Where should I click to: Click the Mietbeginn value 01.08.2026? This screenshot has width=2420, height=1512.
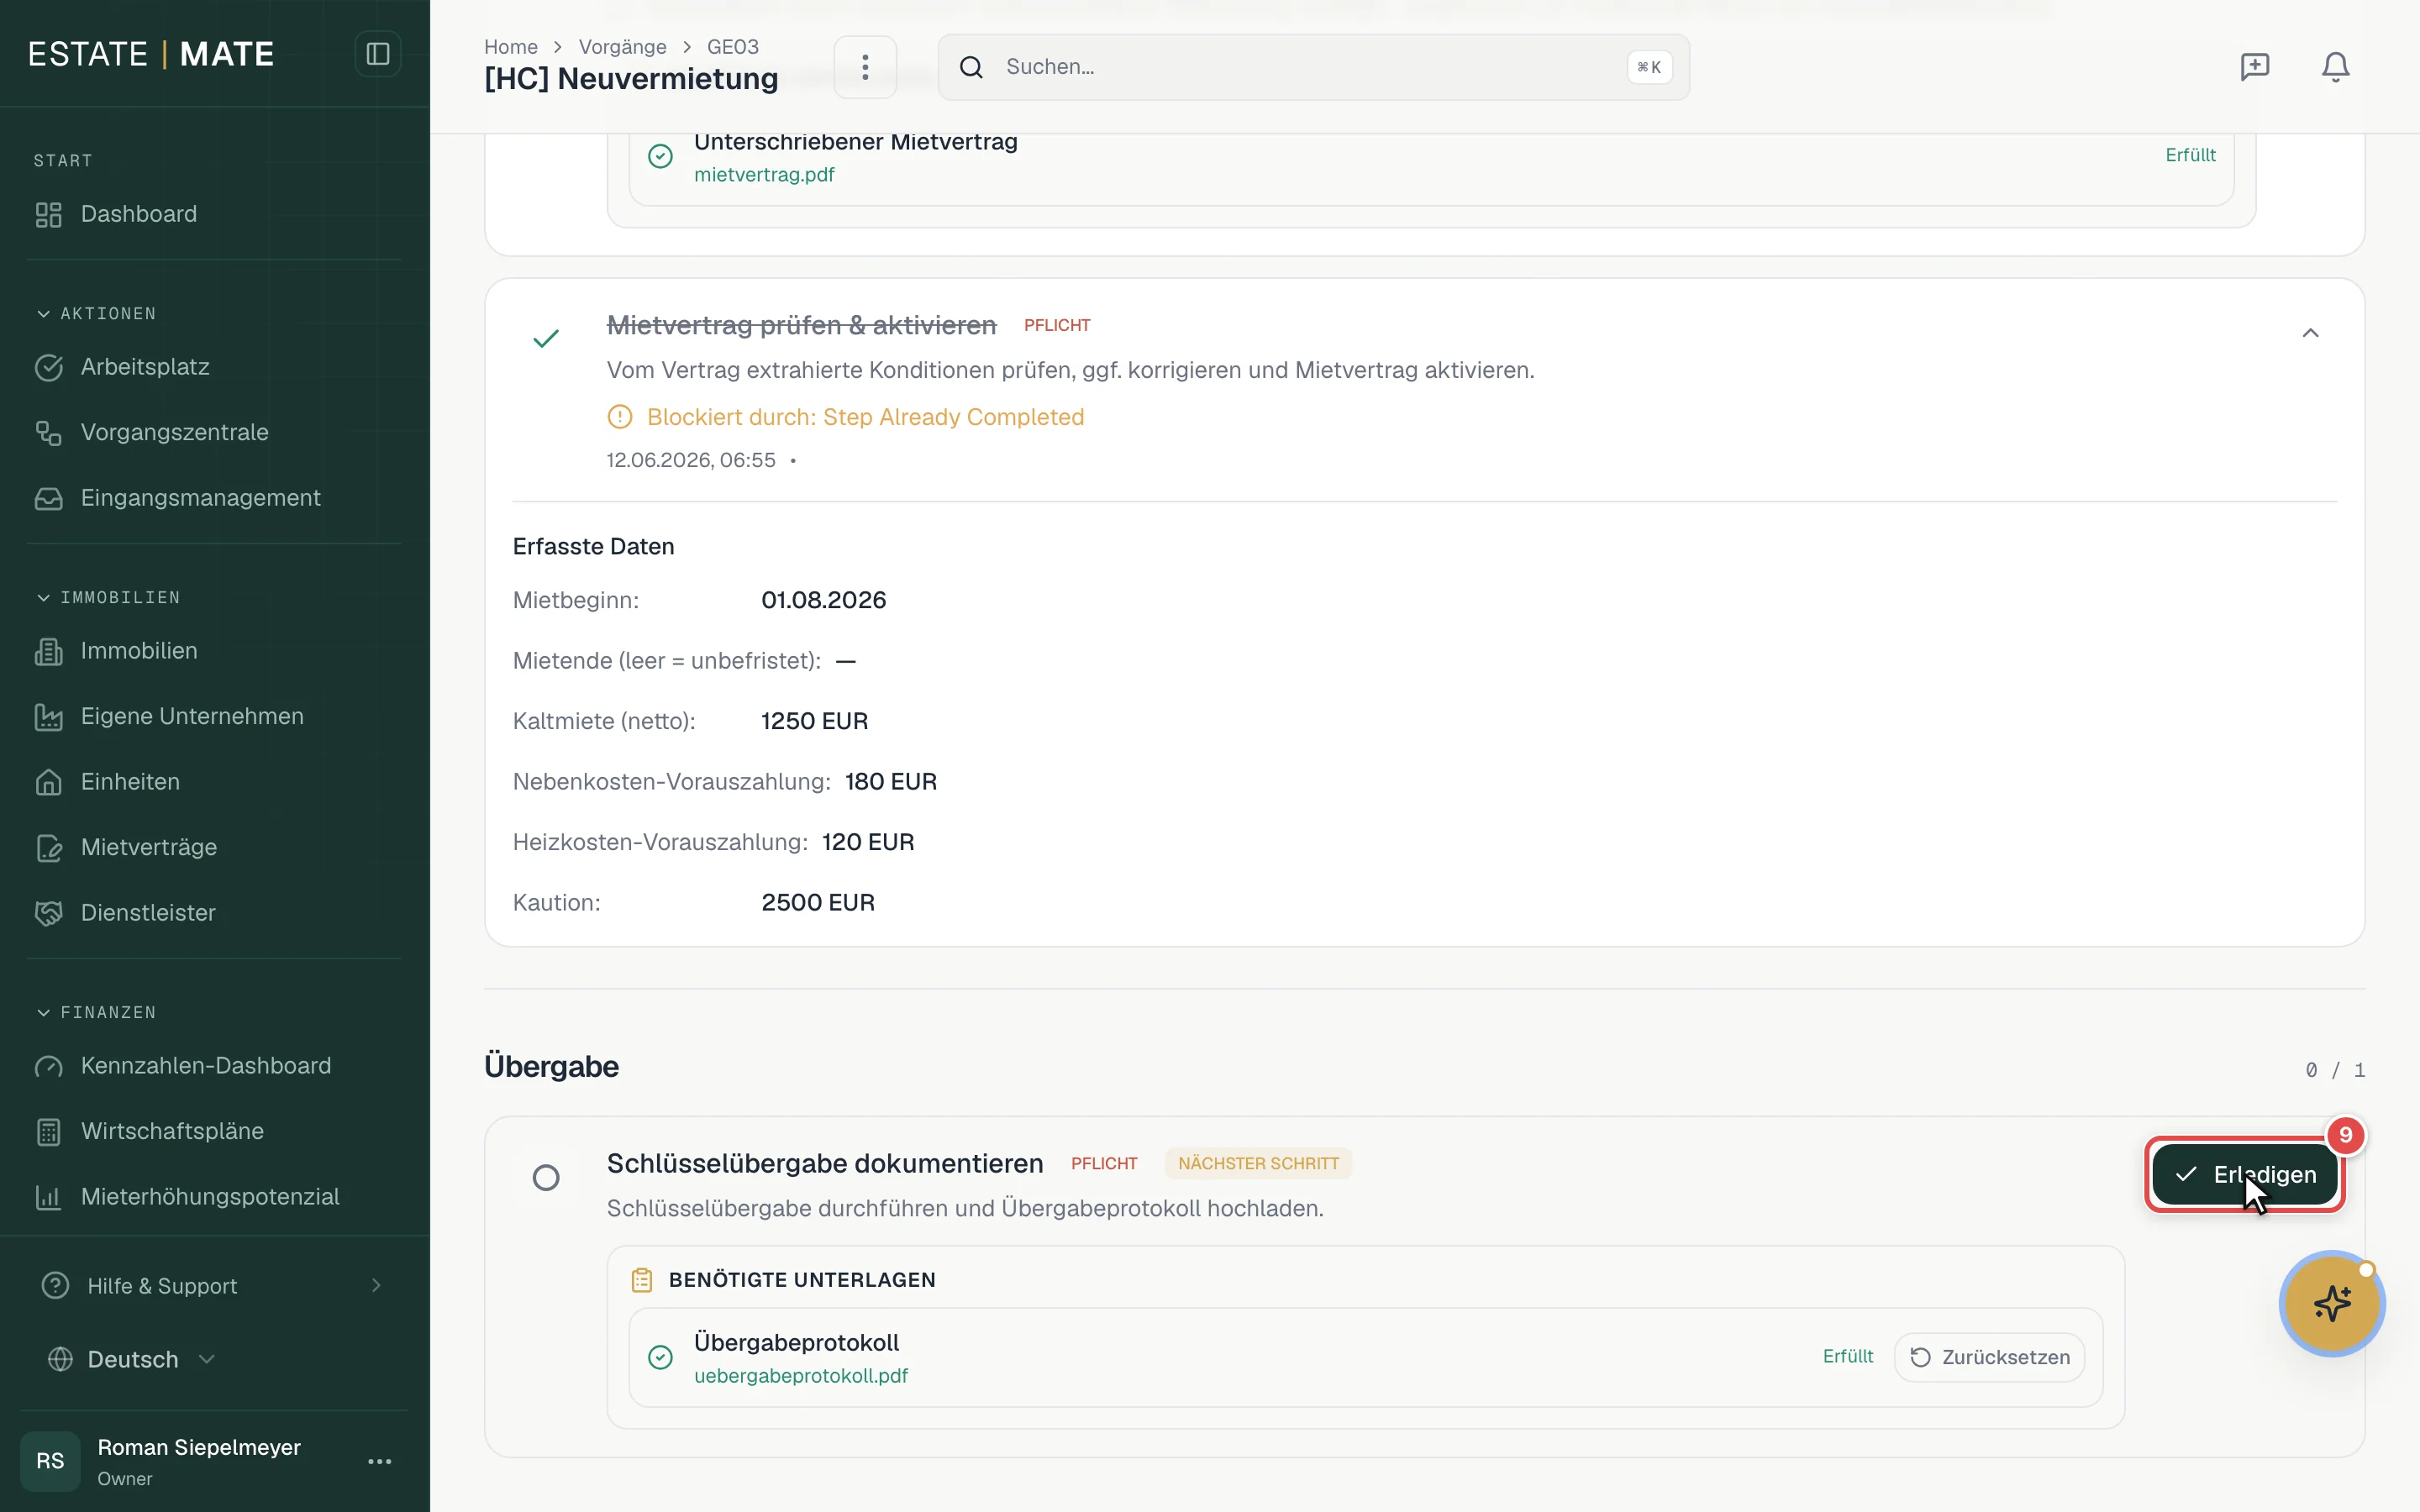click(823, 600)
